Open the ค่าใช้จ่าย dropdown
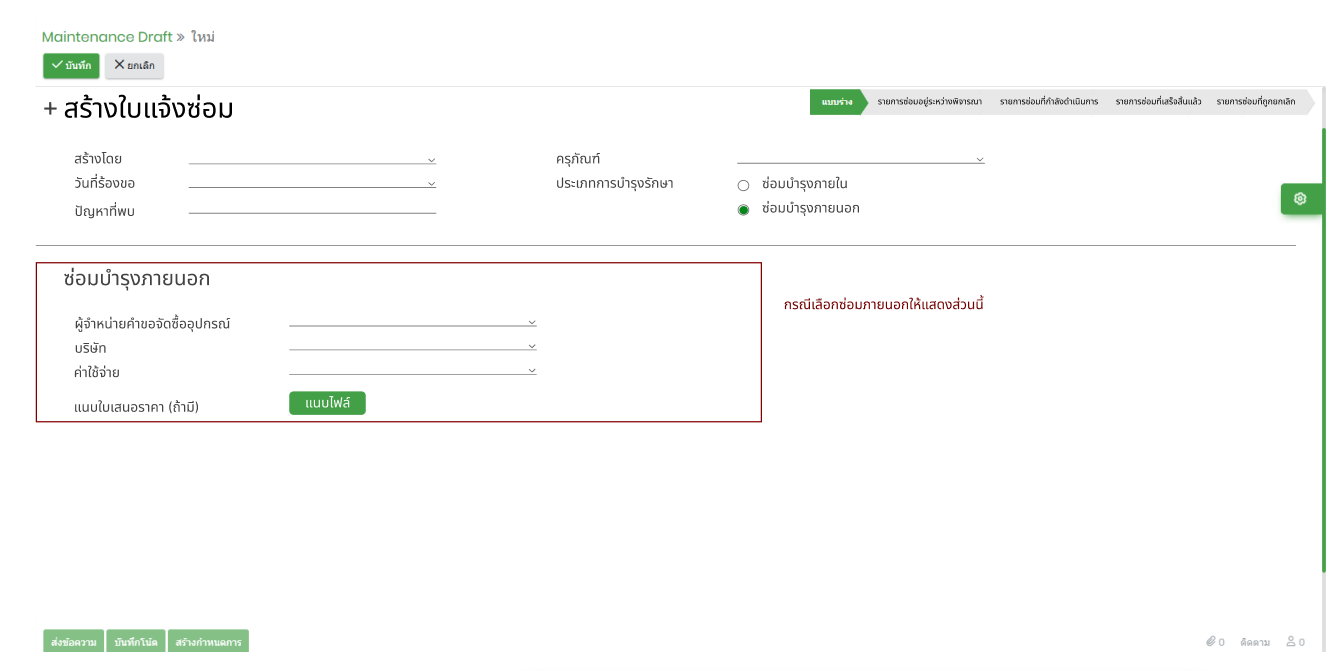 coord(532,371)
